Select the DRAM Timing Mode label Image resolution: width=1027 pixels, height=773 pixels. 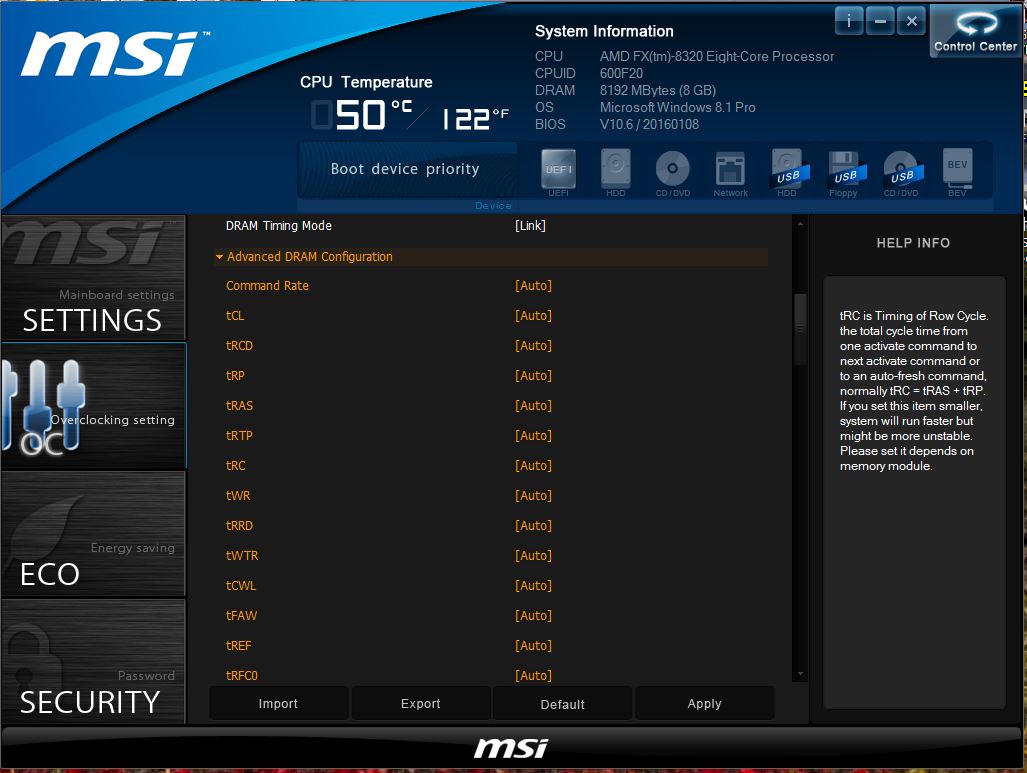coord(278,225)
